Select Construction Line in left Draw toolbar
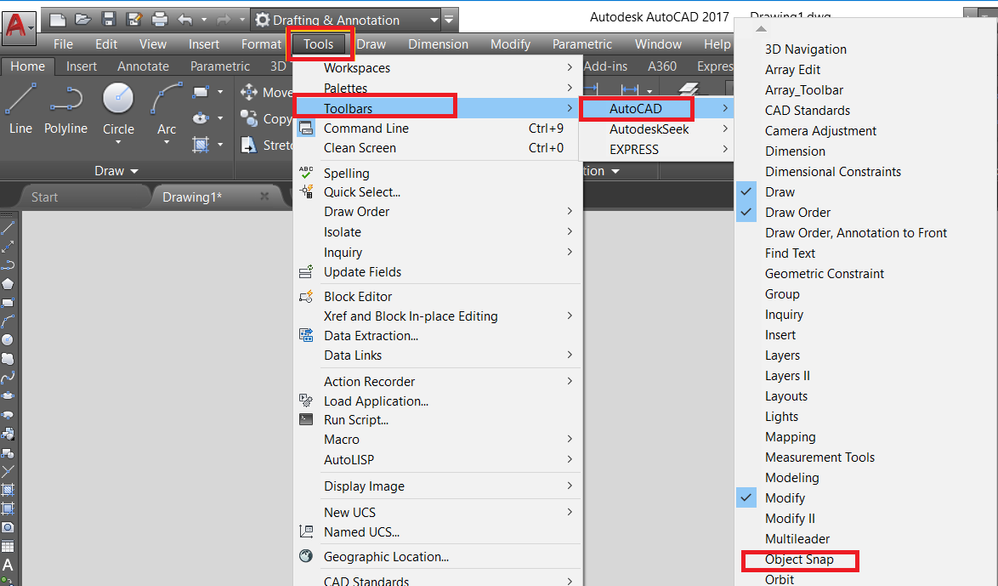This screenshot has height=586, width=998. click(x=8, y=246)
